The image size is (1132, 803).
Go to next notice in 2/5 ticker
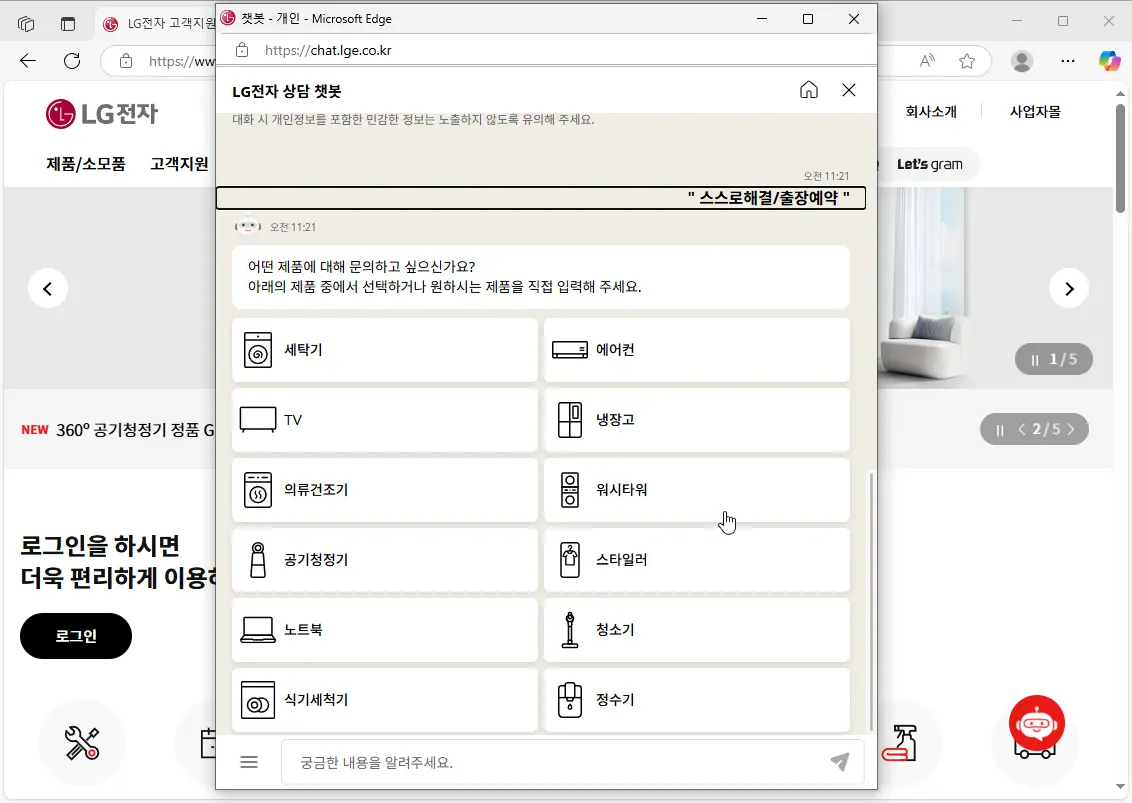(1071, 429)
